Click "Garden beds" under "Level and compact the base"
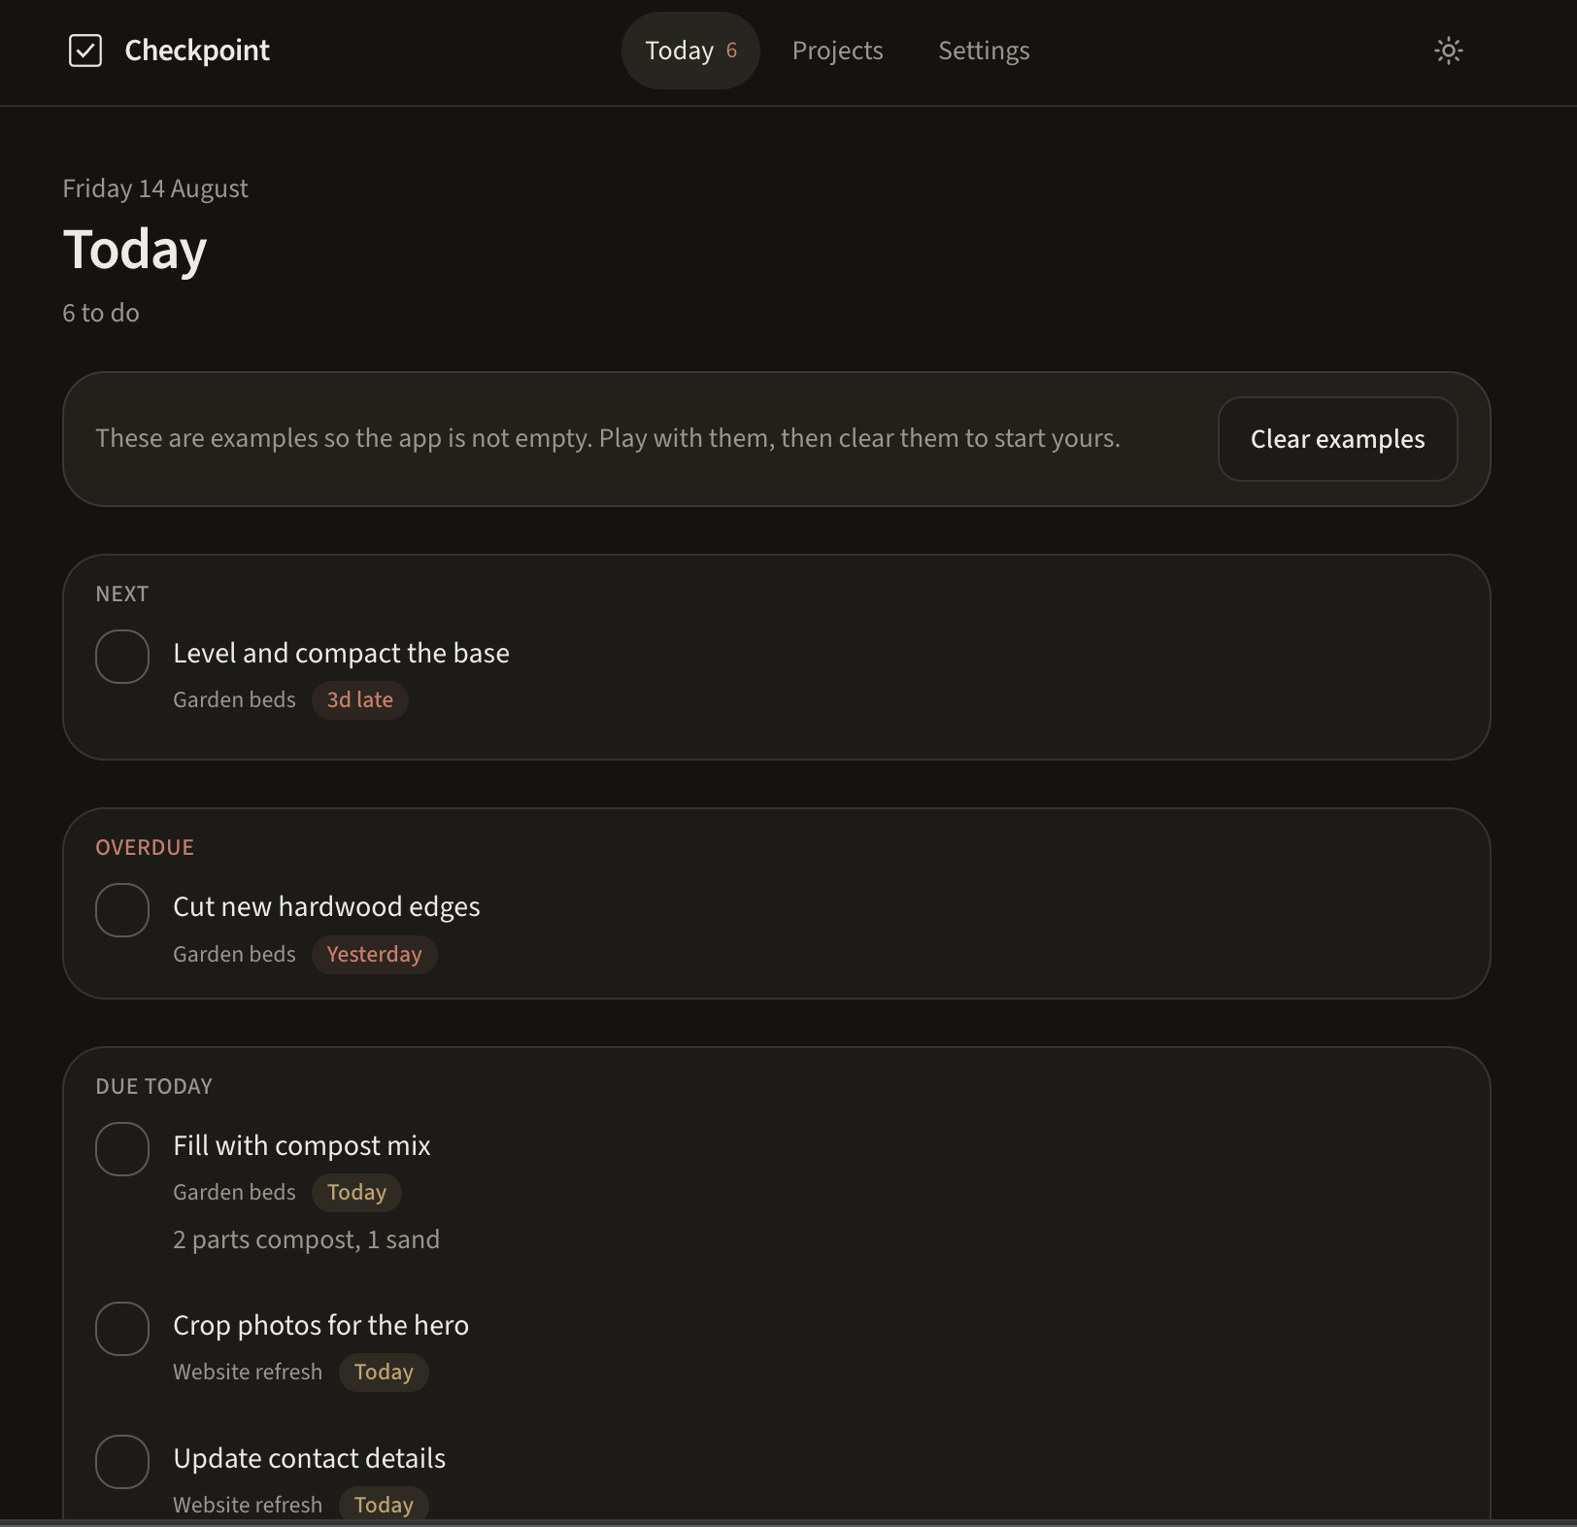The width and height of the screenshot is (1577, 1527). click(234, 700)
